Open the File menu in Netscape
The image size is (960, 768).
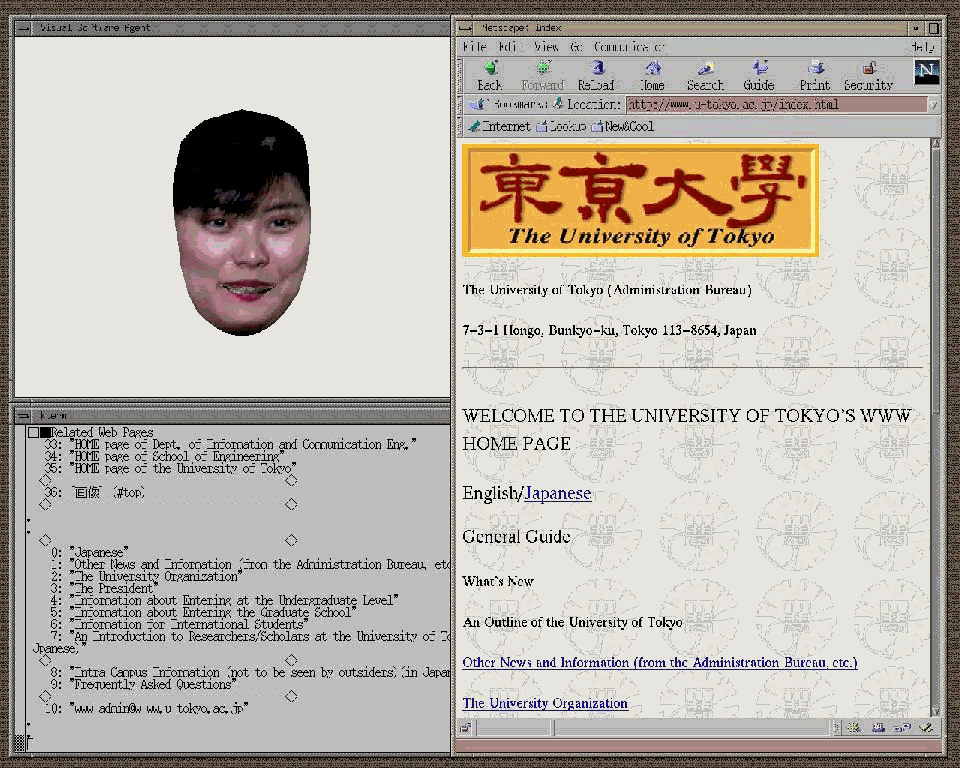click(474, 47)
